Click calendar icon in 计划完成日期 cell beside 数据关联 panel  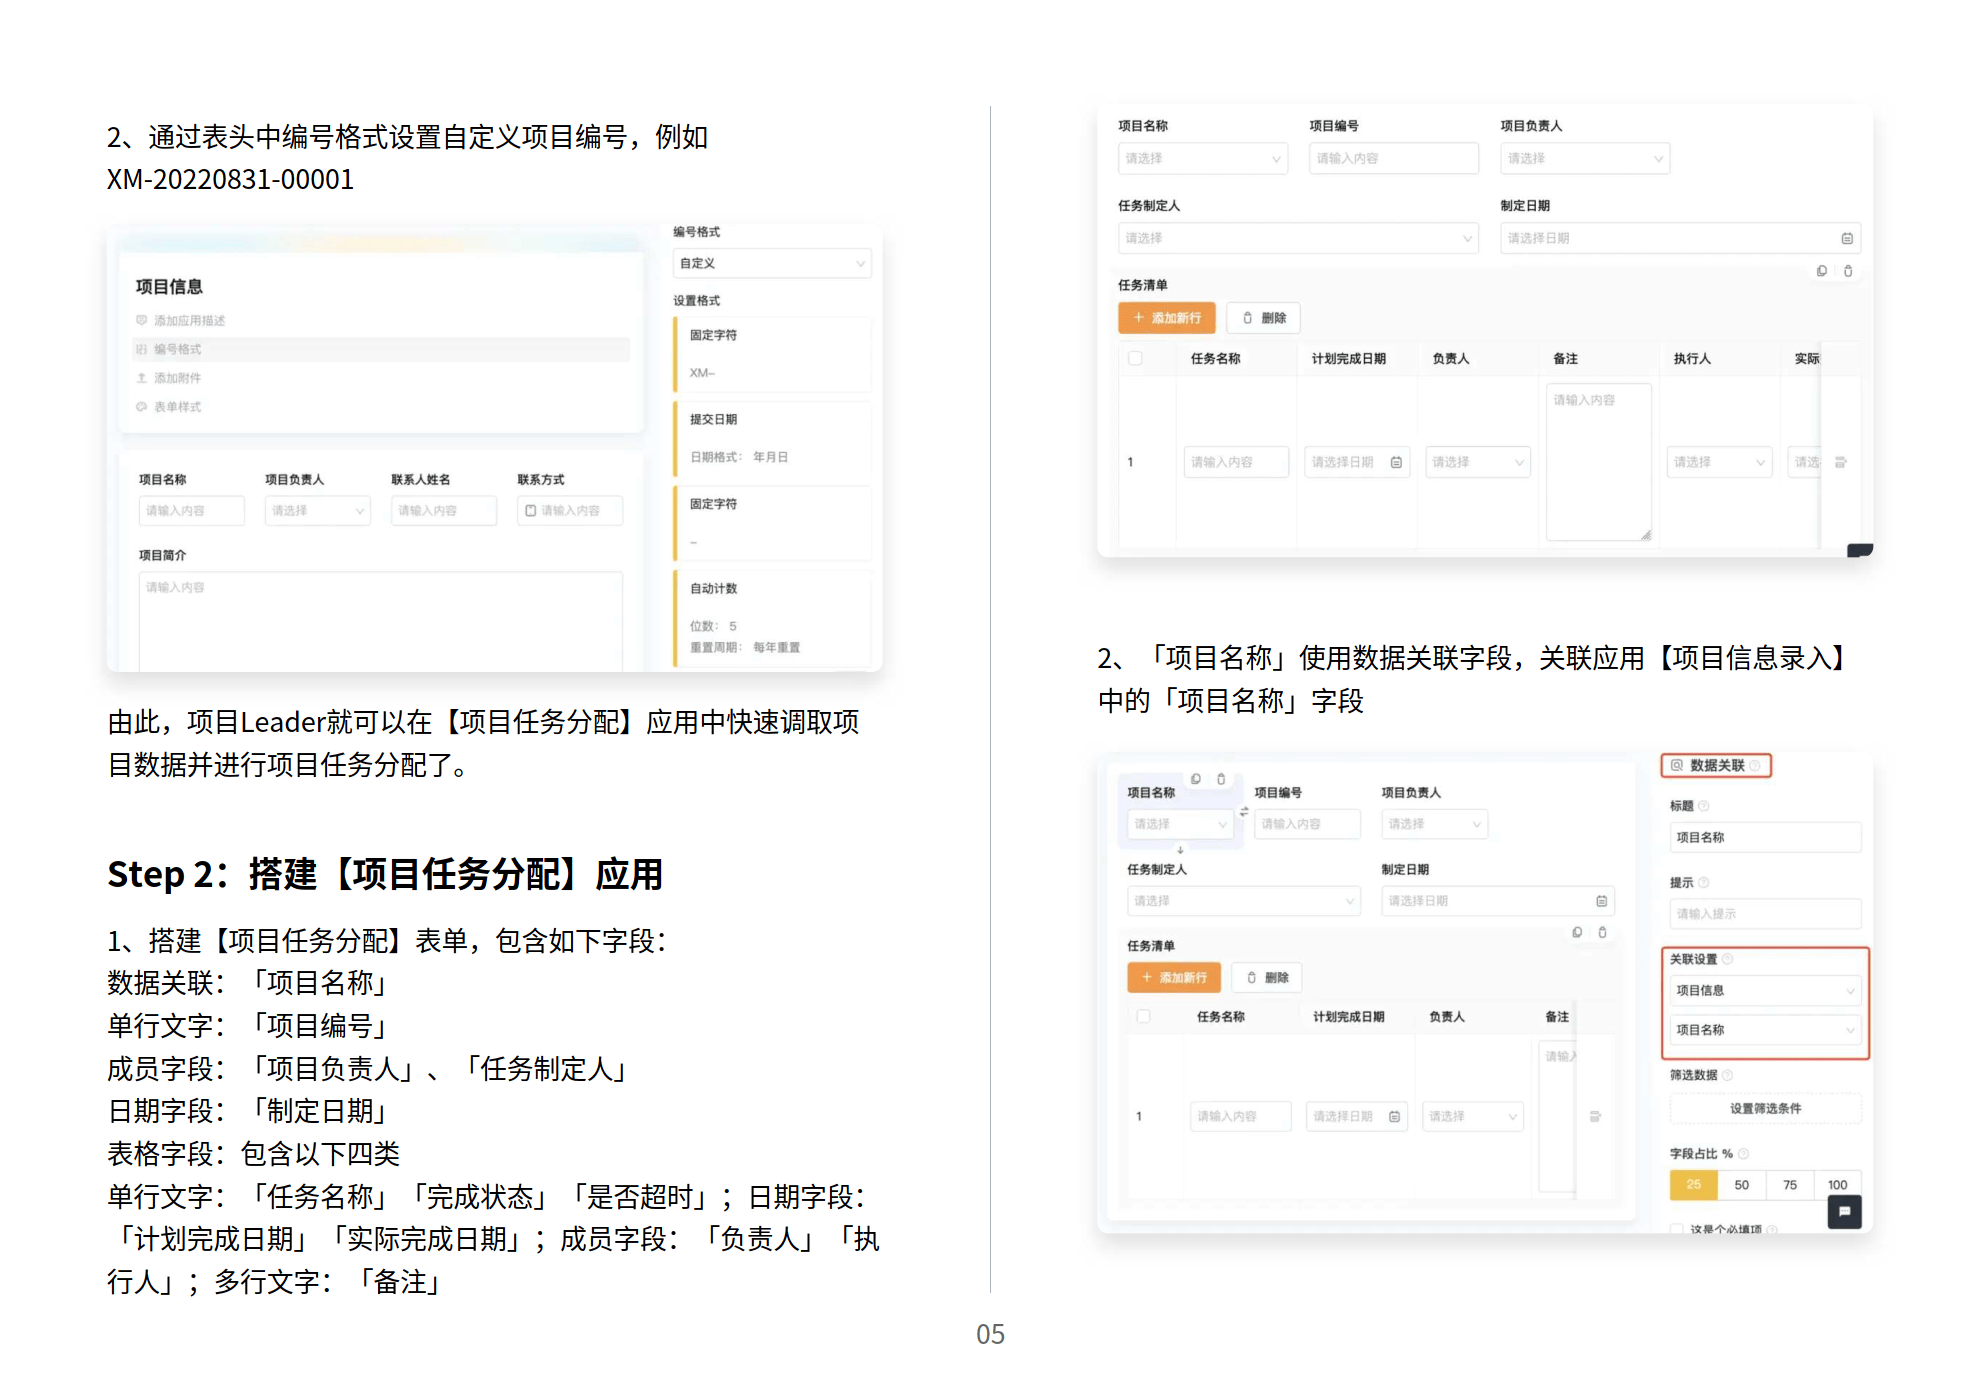point(1394,1116)
